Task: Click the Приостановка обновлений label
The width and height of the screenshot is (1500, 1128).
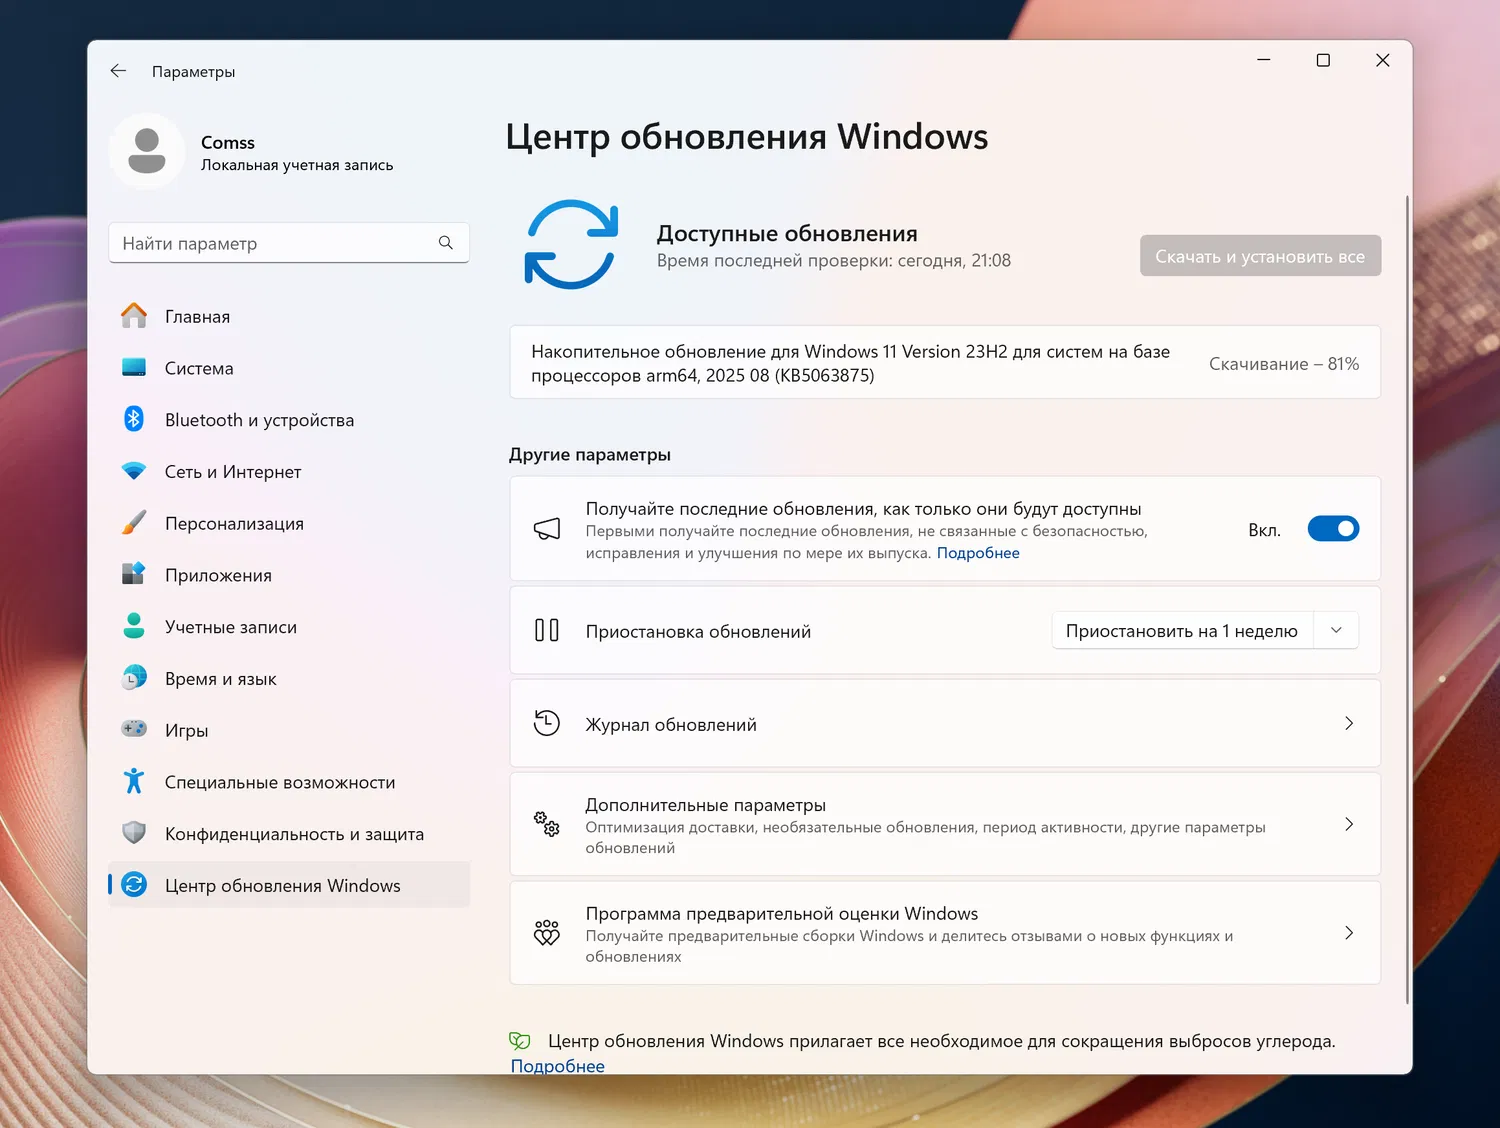Action: (698, 632)
